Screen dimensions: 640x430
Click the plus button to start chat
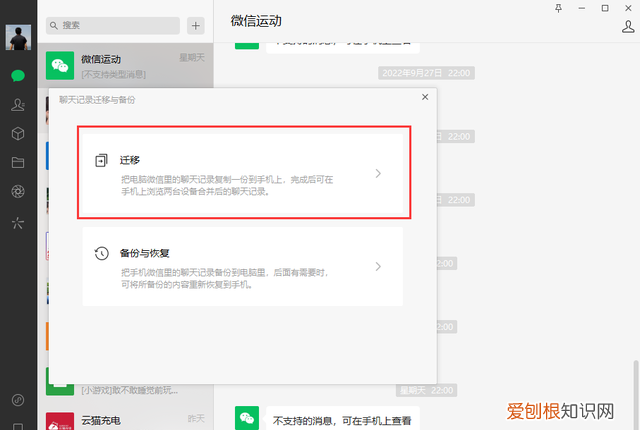tap(196, 26)
